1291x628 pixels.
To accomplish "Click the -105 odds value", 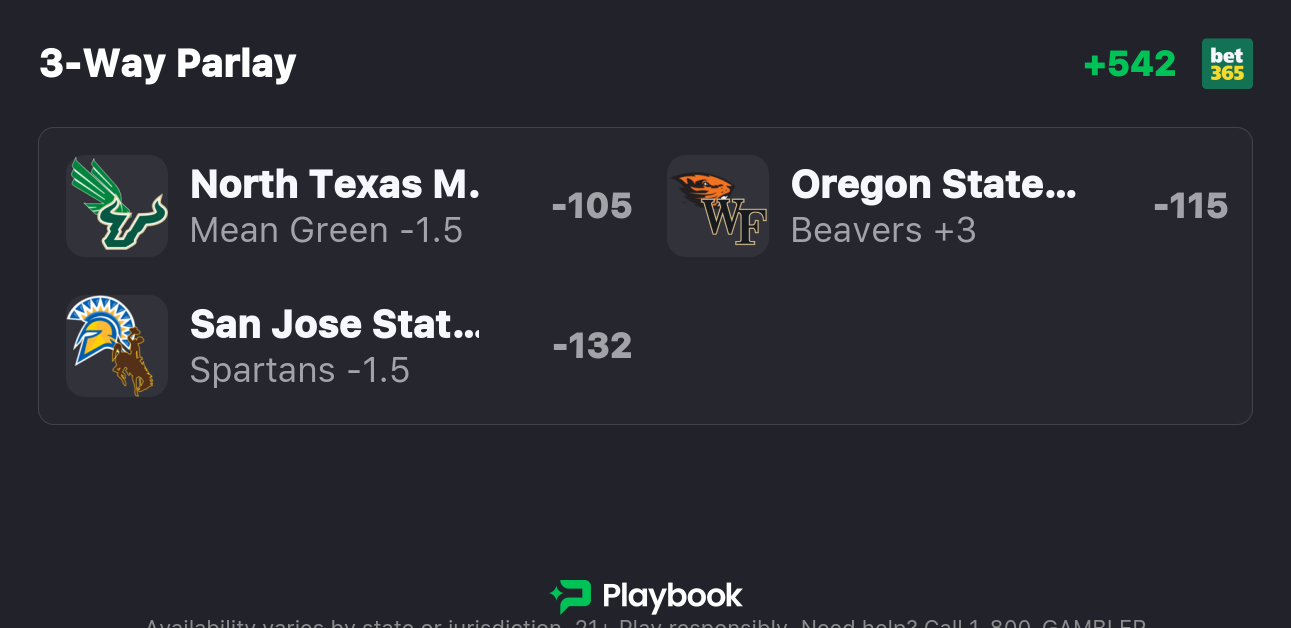I will [592, 206].
